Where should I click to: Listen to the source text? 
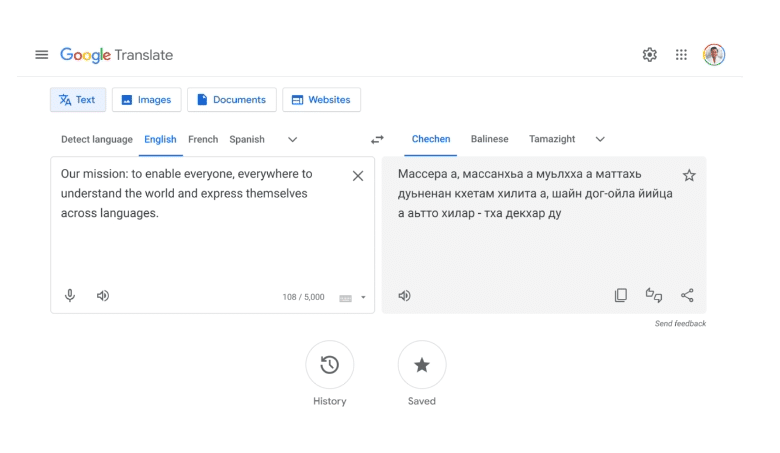click(103, 295)
